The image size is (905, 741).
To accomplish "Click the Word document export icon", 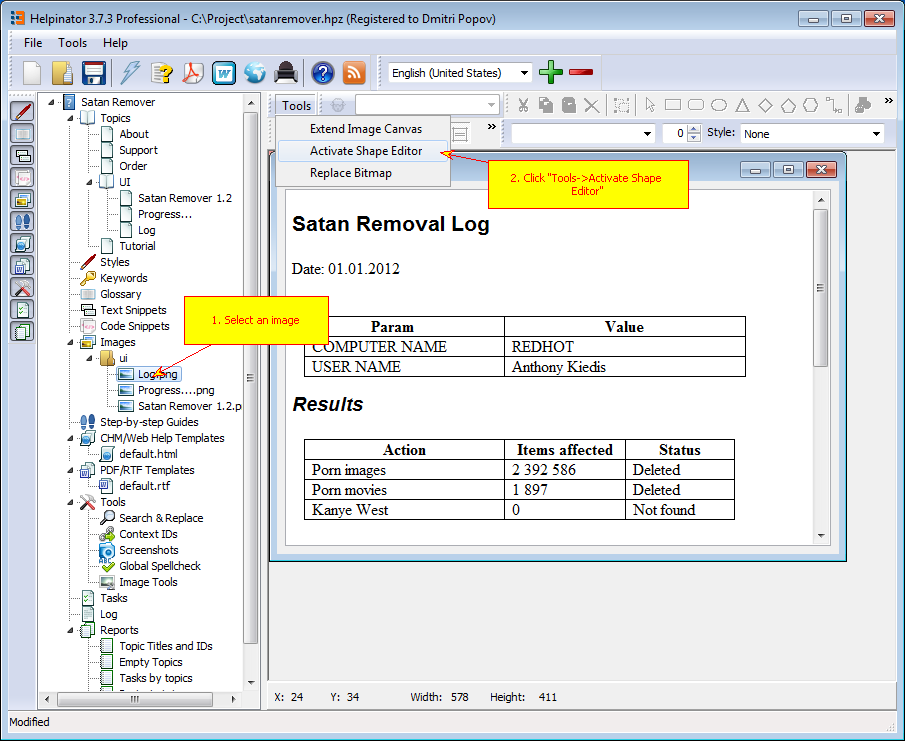I will 223,73.
